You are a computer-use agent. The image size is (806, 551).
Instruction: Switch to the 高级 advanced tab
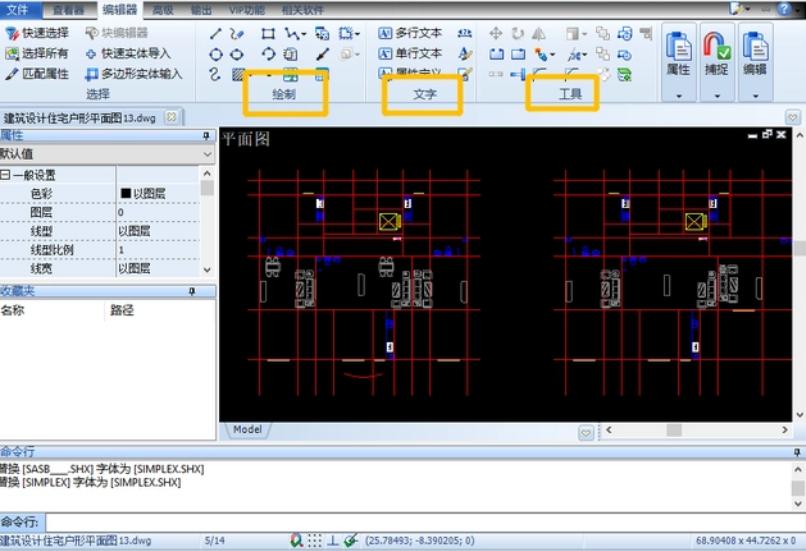pos(162,10)
